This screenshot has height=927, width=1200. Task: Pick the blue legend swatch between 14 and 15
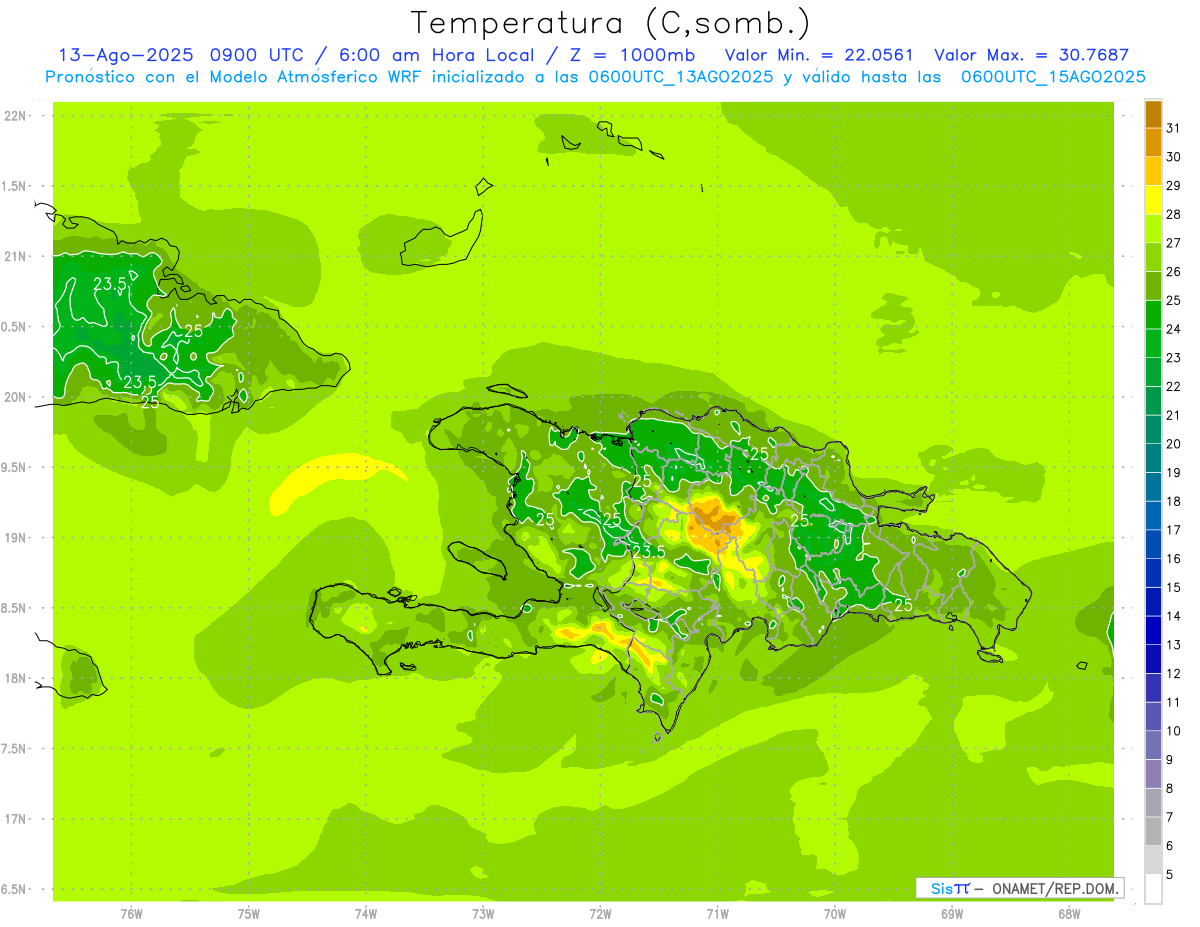point(1153,602)
